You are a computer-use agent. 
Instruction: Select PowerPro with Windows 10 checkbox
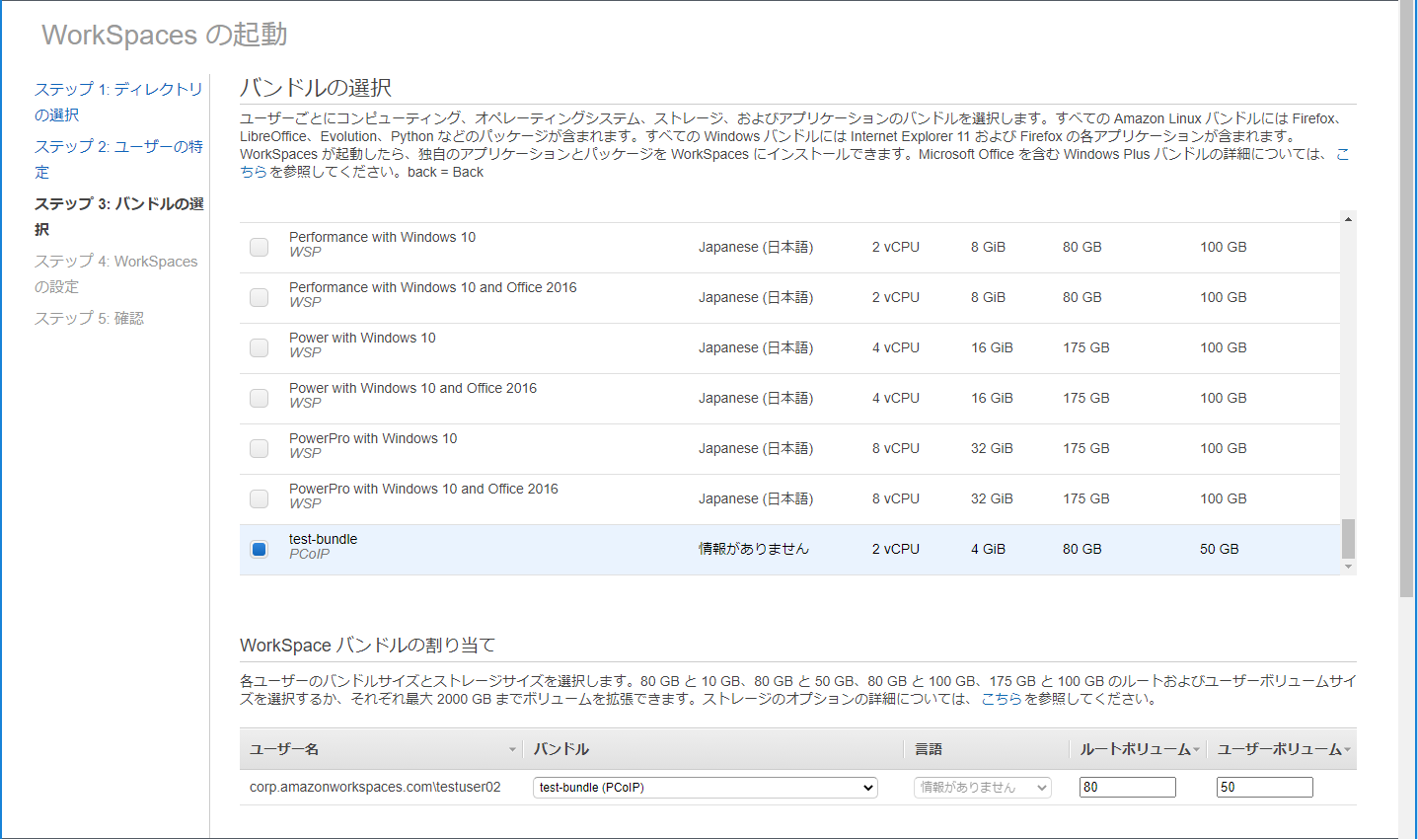point(259,448)
